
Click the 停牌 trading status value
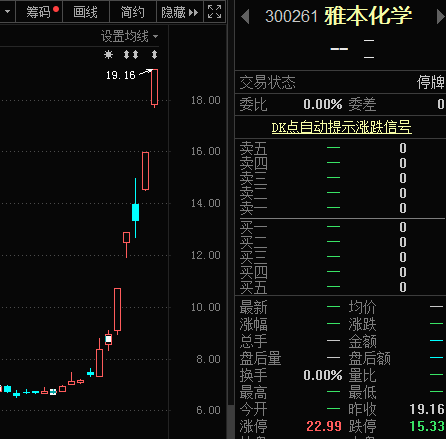[431, 82]
